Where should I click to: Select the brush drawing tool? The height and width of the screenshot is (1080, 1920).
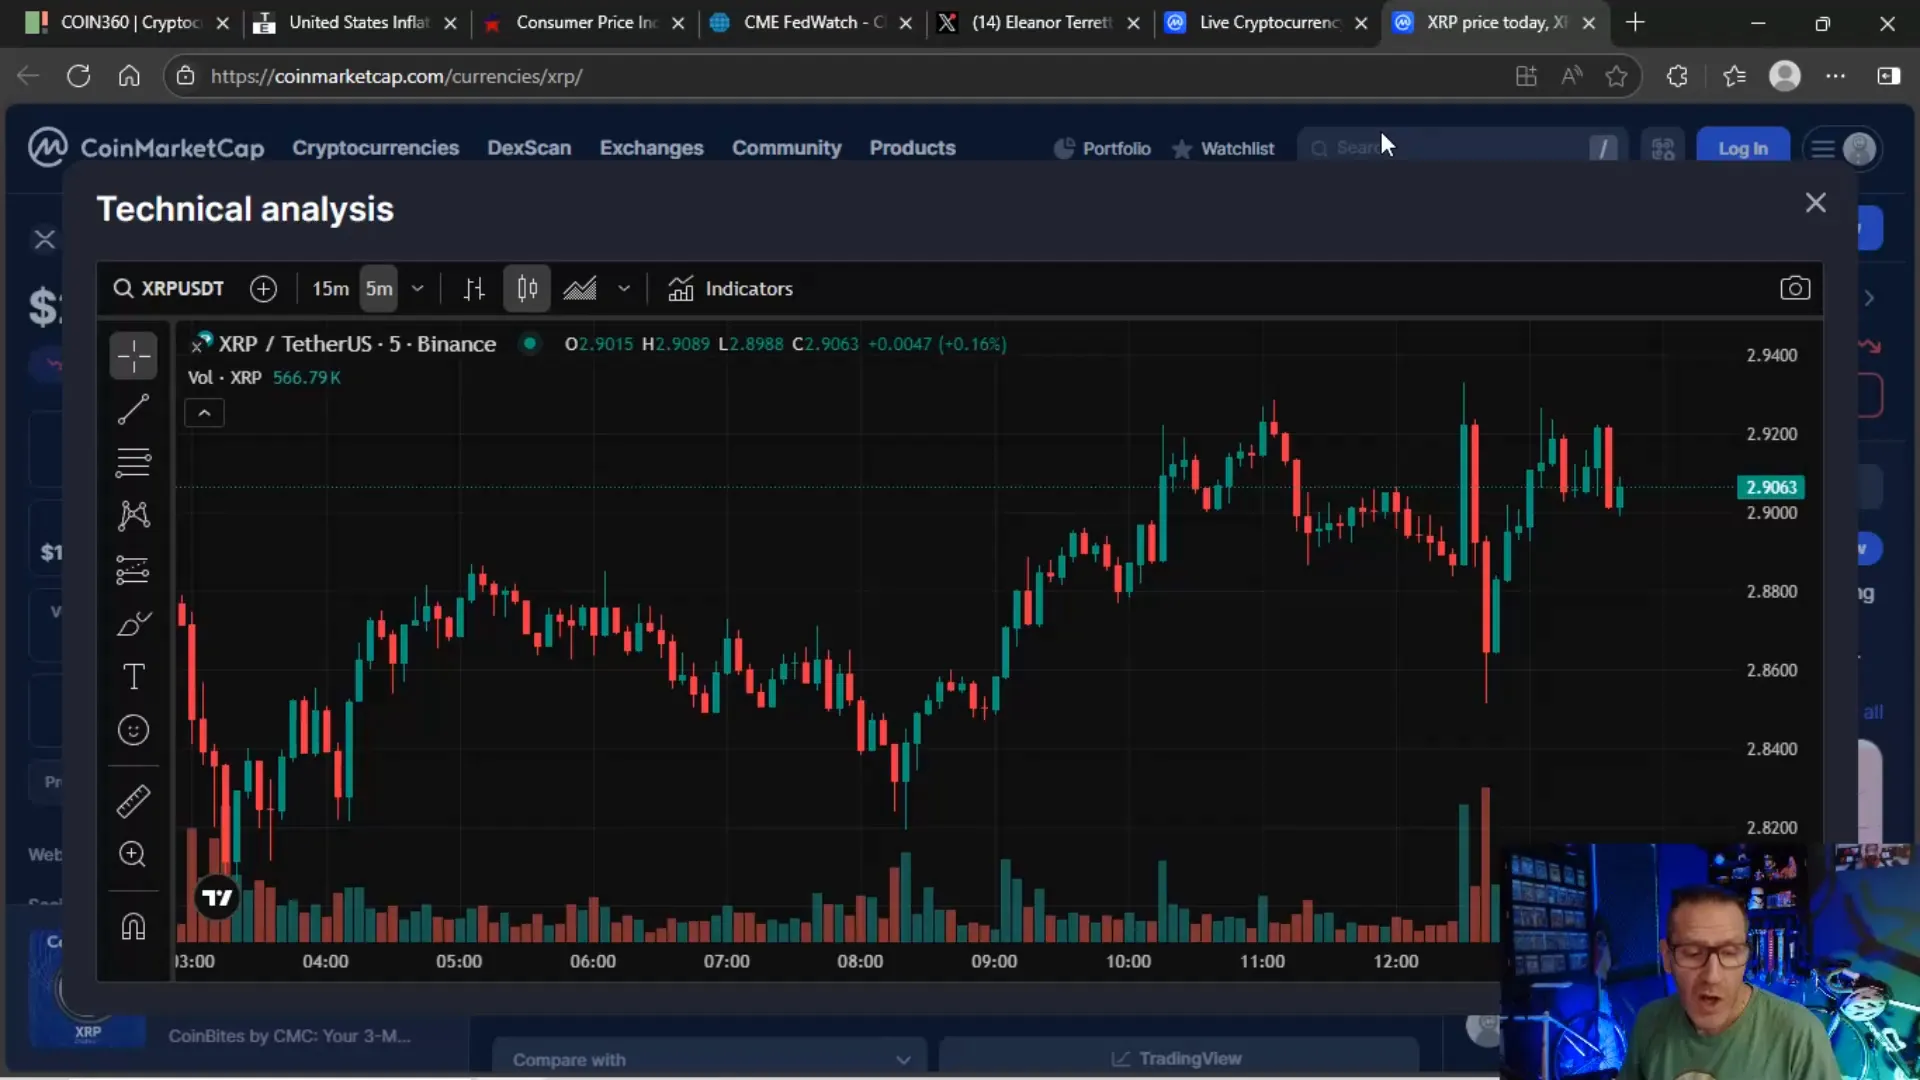click(133, 624)
